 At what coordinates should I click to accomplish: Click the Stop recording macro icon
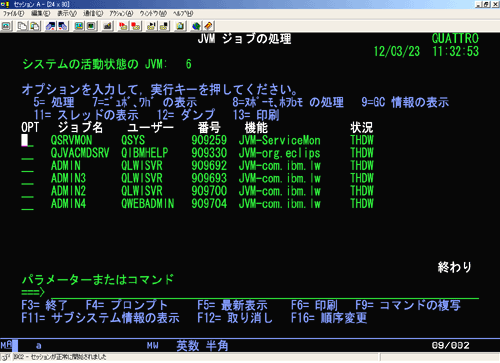[135, 26]
